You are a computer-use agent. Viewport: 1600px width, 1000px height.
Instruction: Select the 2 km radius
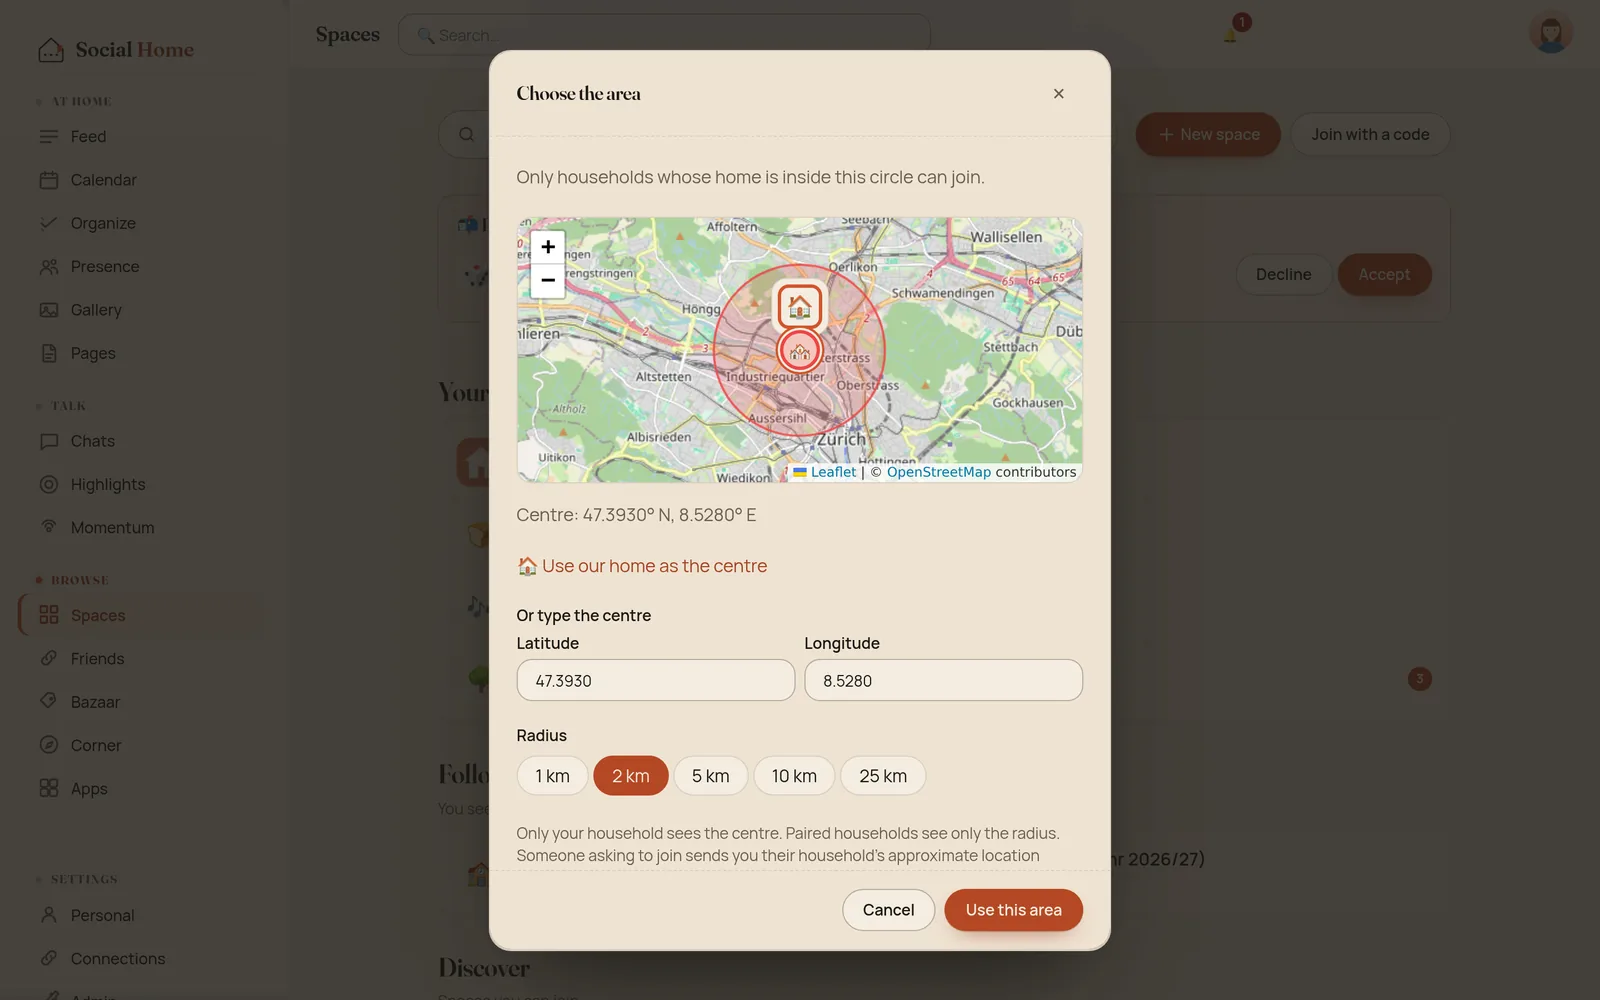631,776
